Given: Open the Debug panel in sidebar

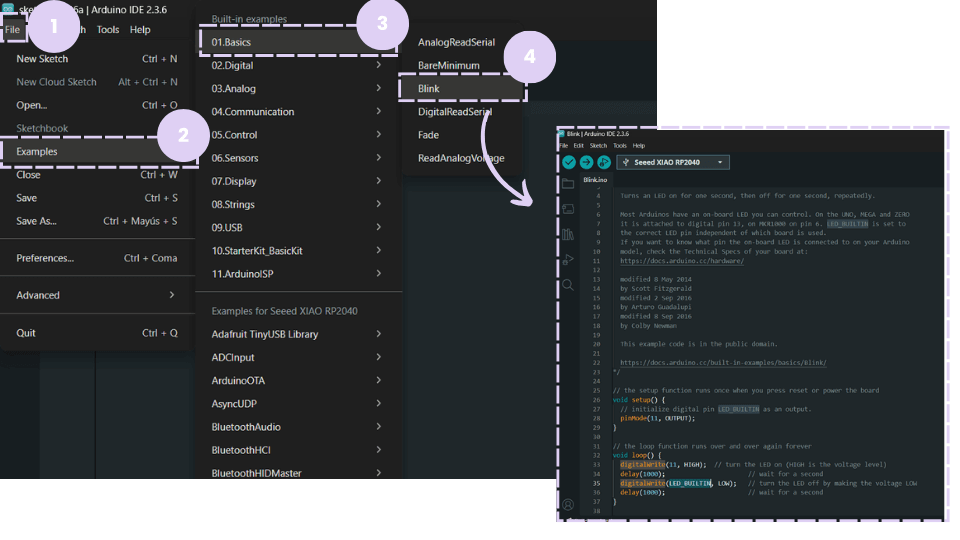Looking at the screenshot, I should 568,260.
